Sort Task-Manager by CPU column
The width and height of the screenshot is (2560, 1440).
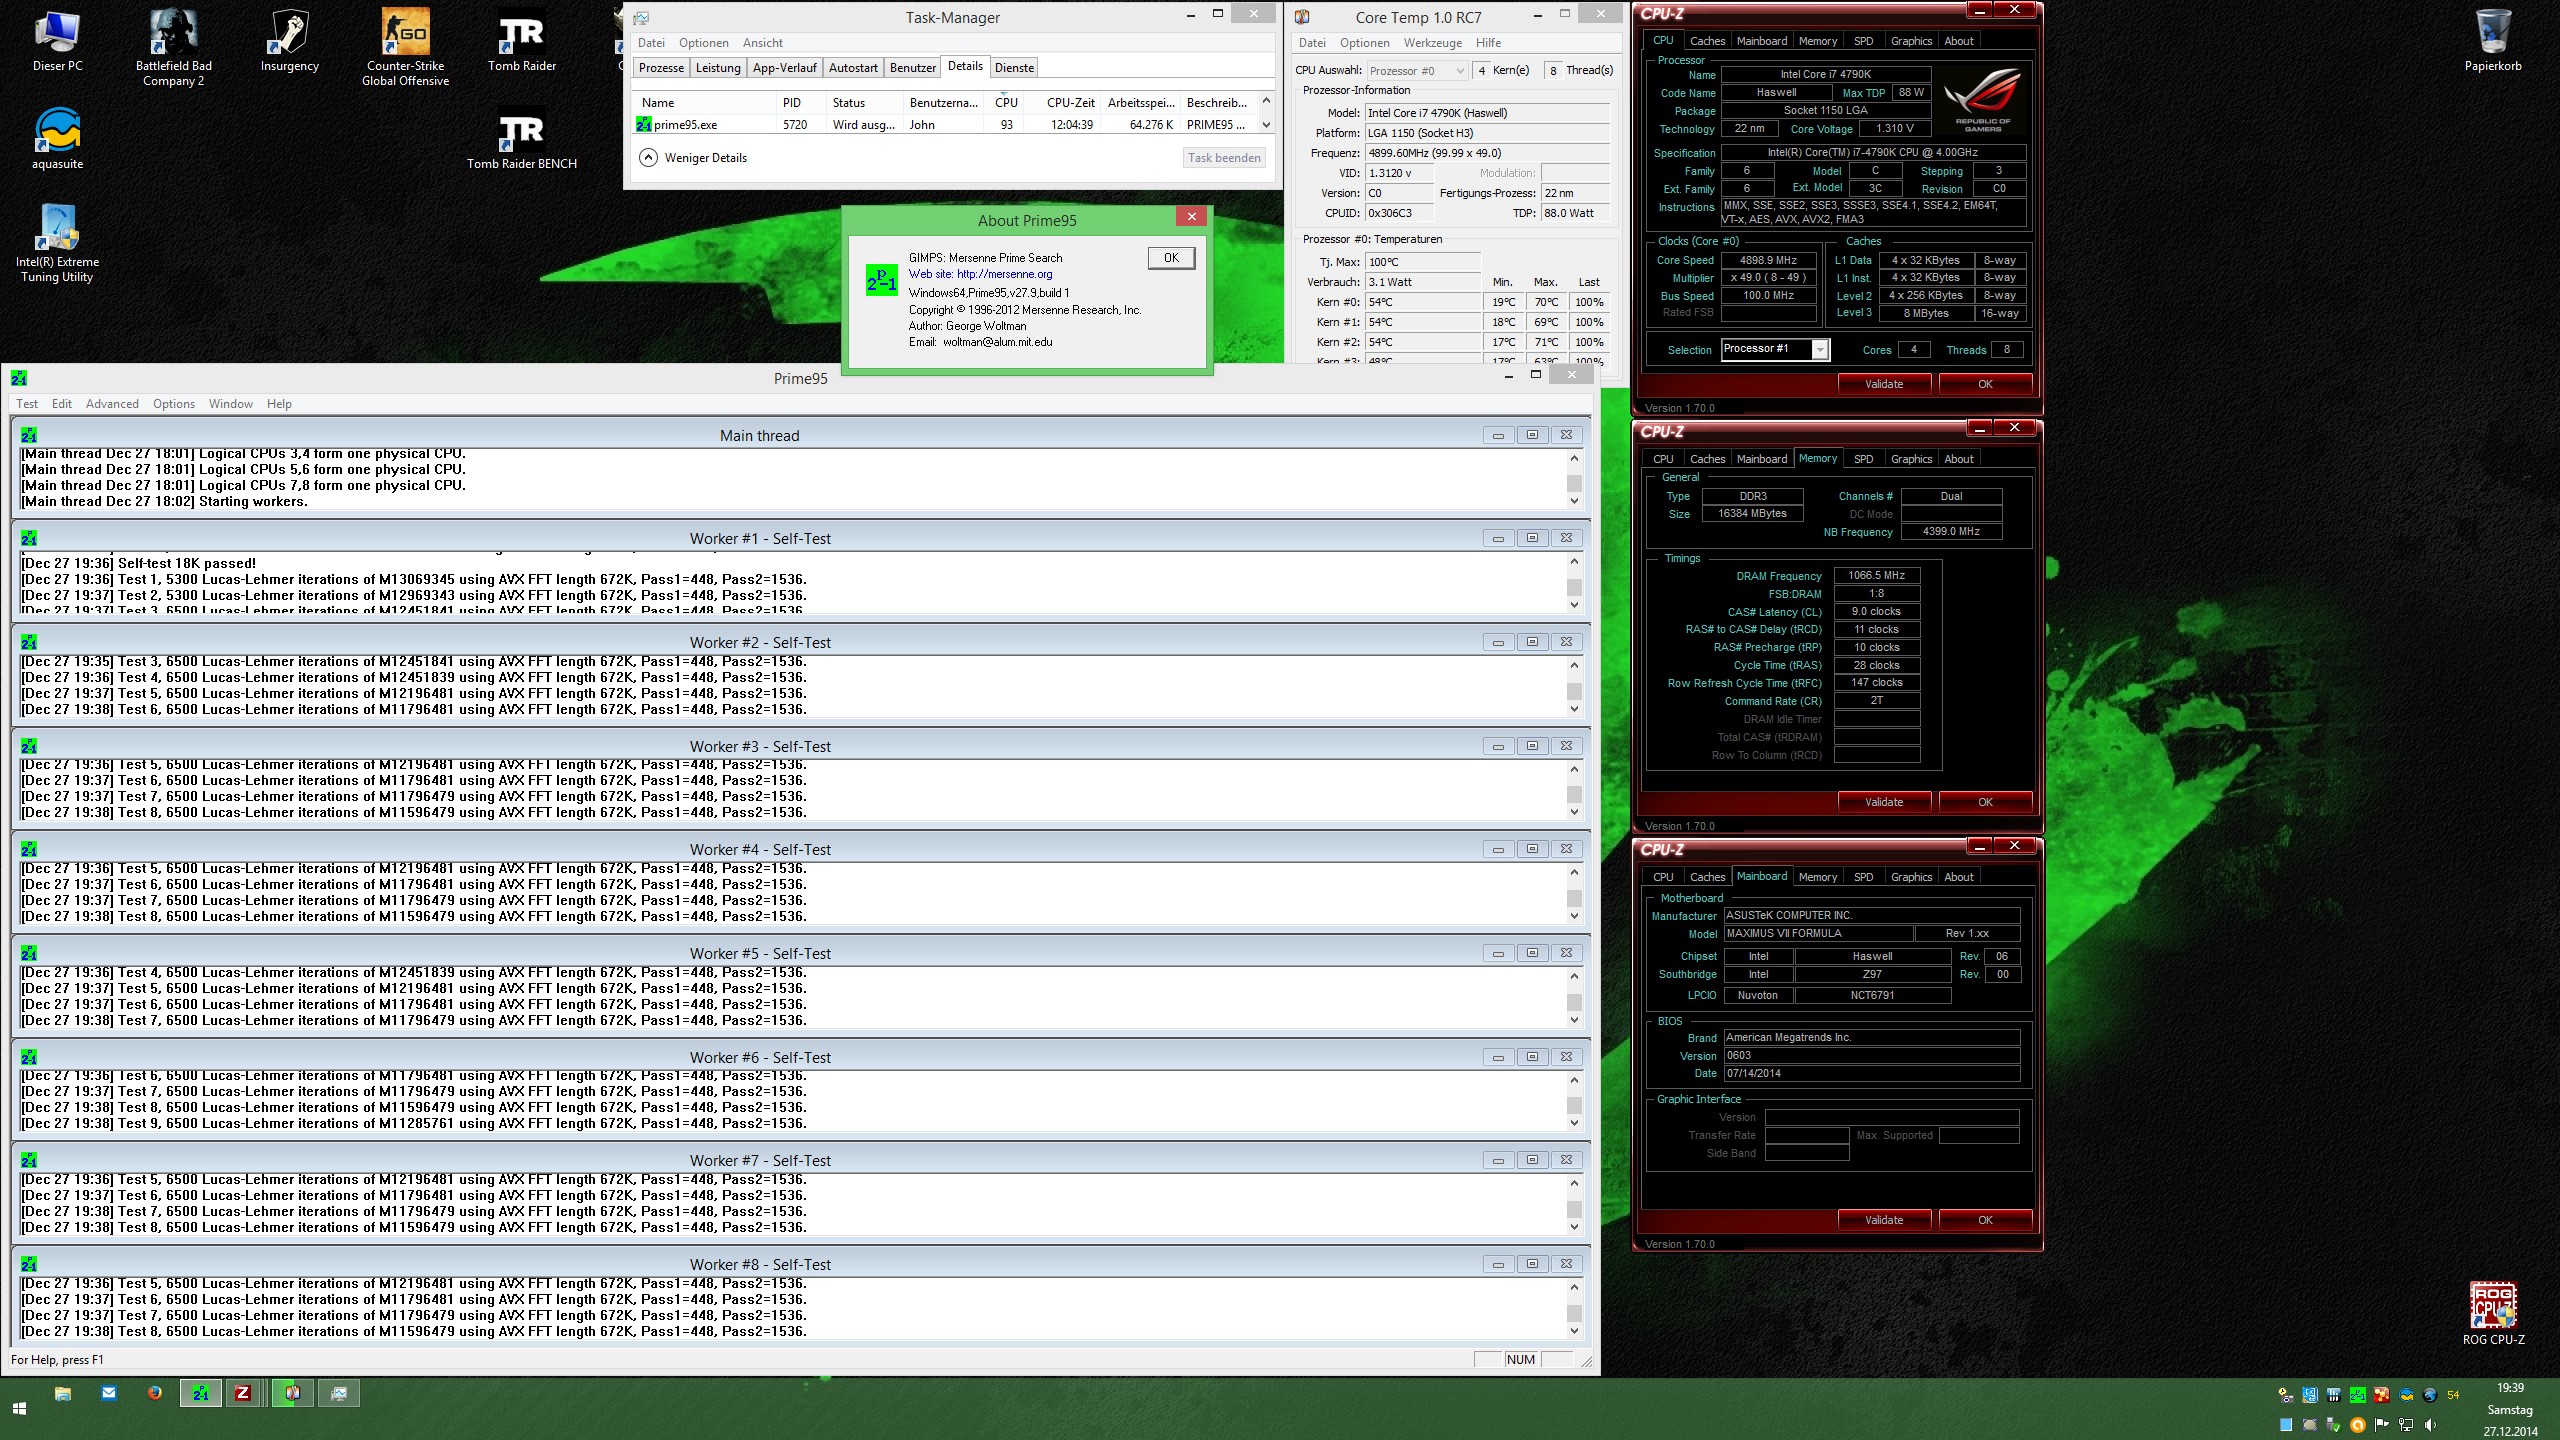point(1006,102)
